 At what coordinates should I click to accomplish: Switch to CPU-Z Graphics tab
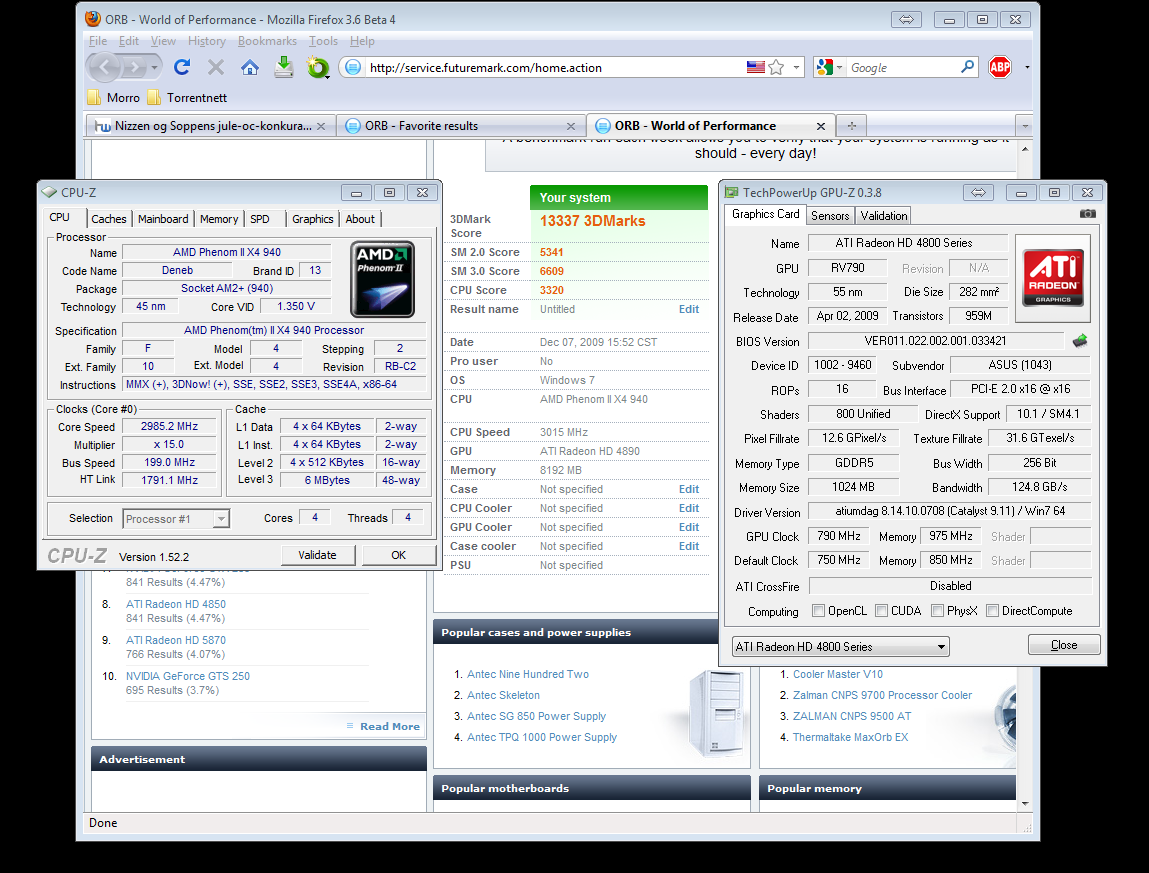[x=312, y=219]
